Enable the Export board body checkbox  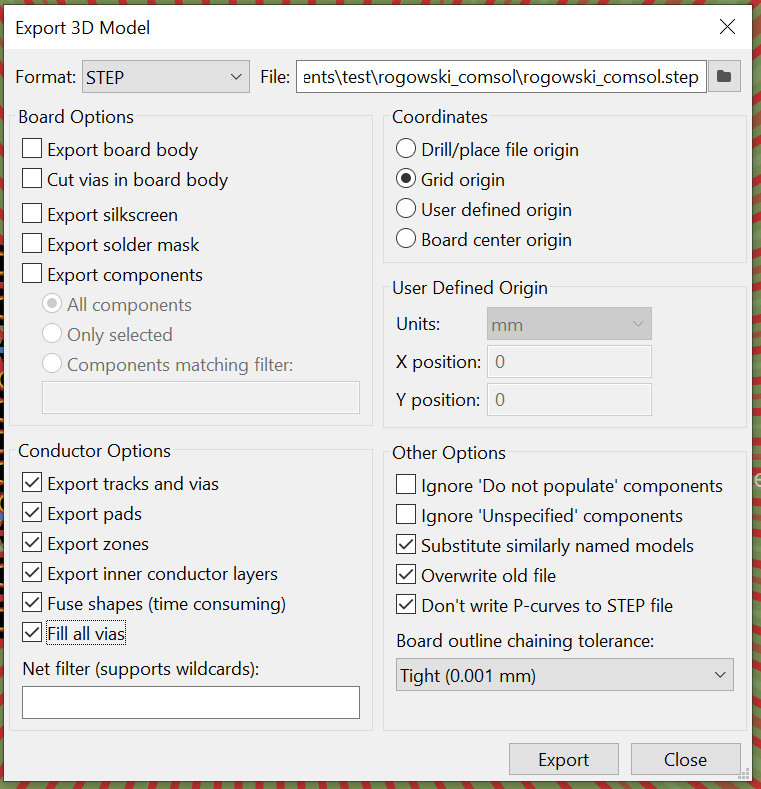point(33,150)
